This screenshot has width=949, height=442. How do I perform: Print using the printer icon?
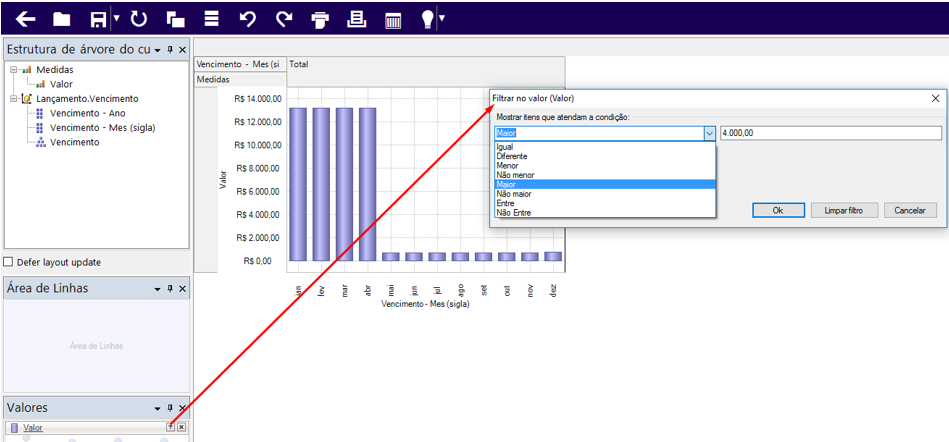tap(320, 20)
